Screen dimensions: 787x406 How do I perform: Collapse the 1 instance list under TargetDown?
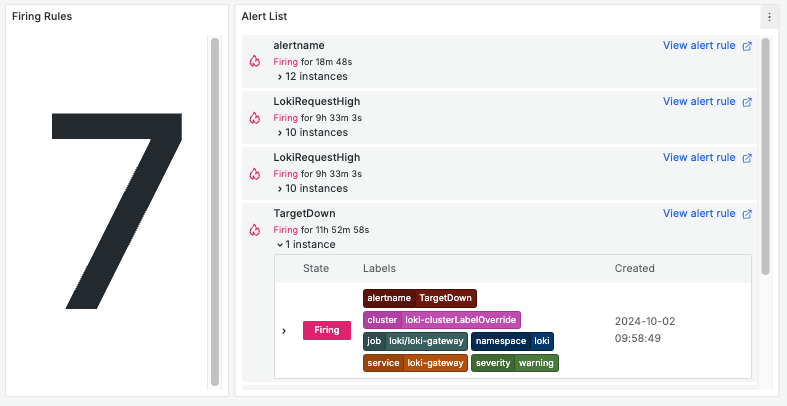(x=306, y=244)
